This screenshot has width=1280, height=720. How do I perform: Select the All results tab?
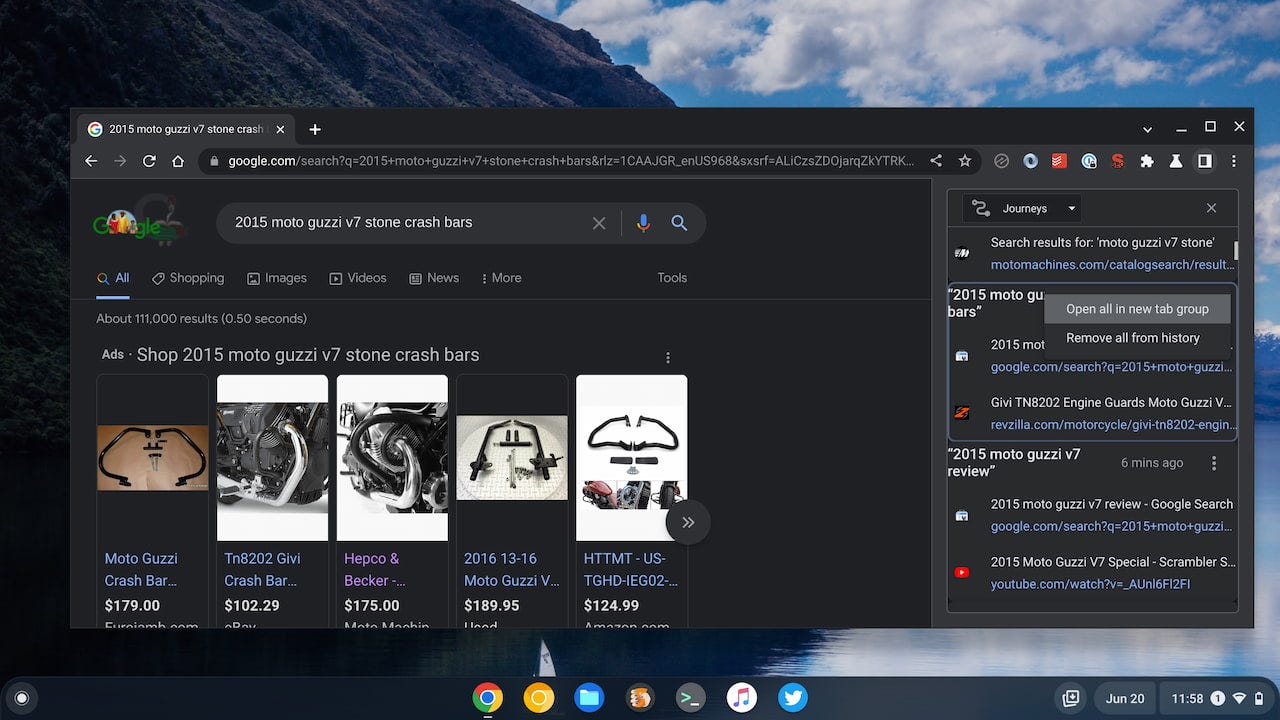[x=113, y=278]
